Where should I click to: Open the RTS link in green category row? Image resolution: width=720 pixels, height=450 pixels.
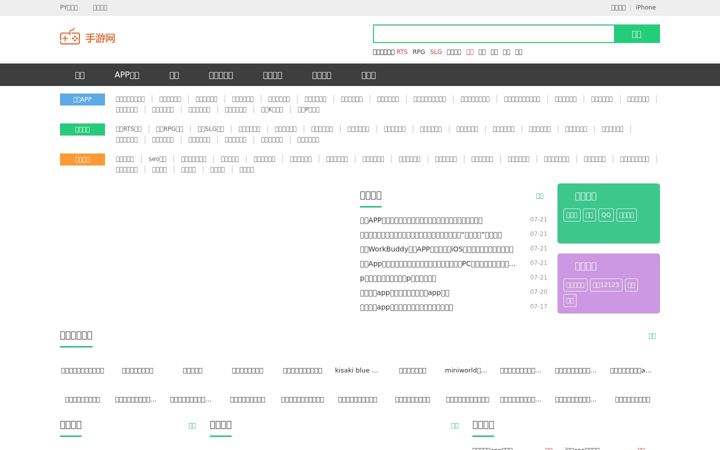[129, 129]
